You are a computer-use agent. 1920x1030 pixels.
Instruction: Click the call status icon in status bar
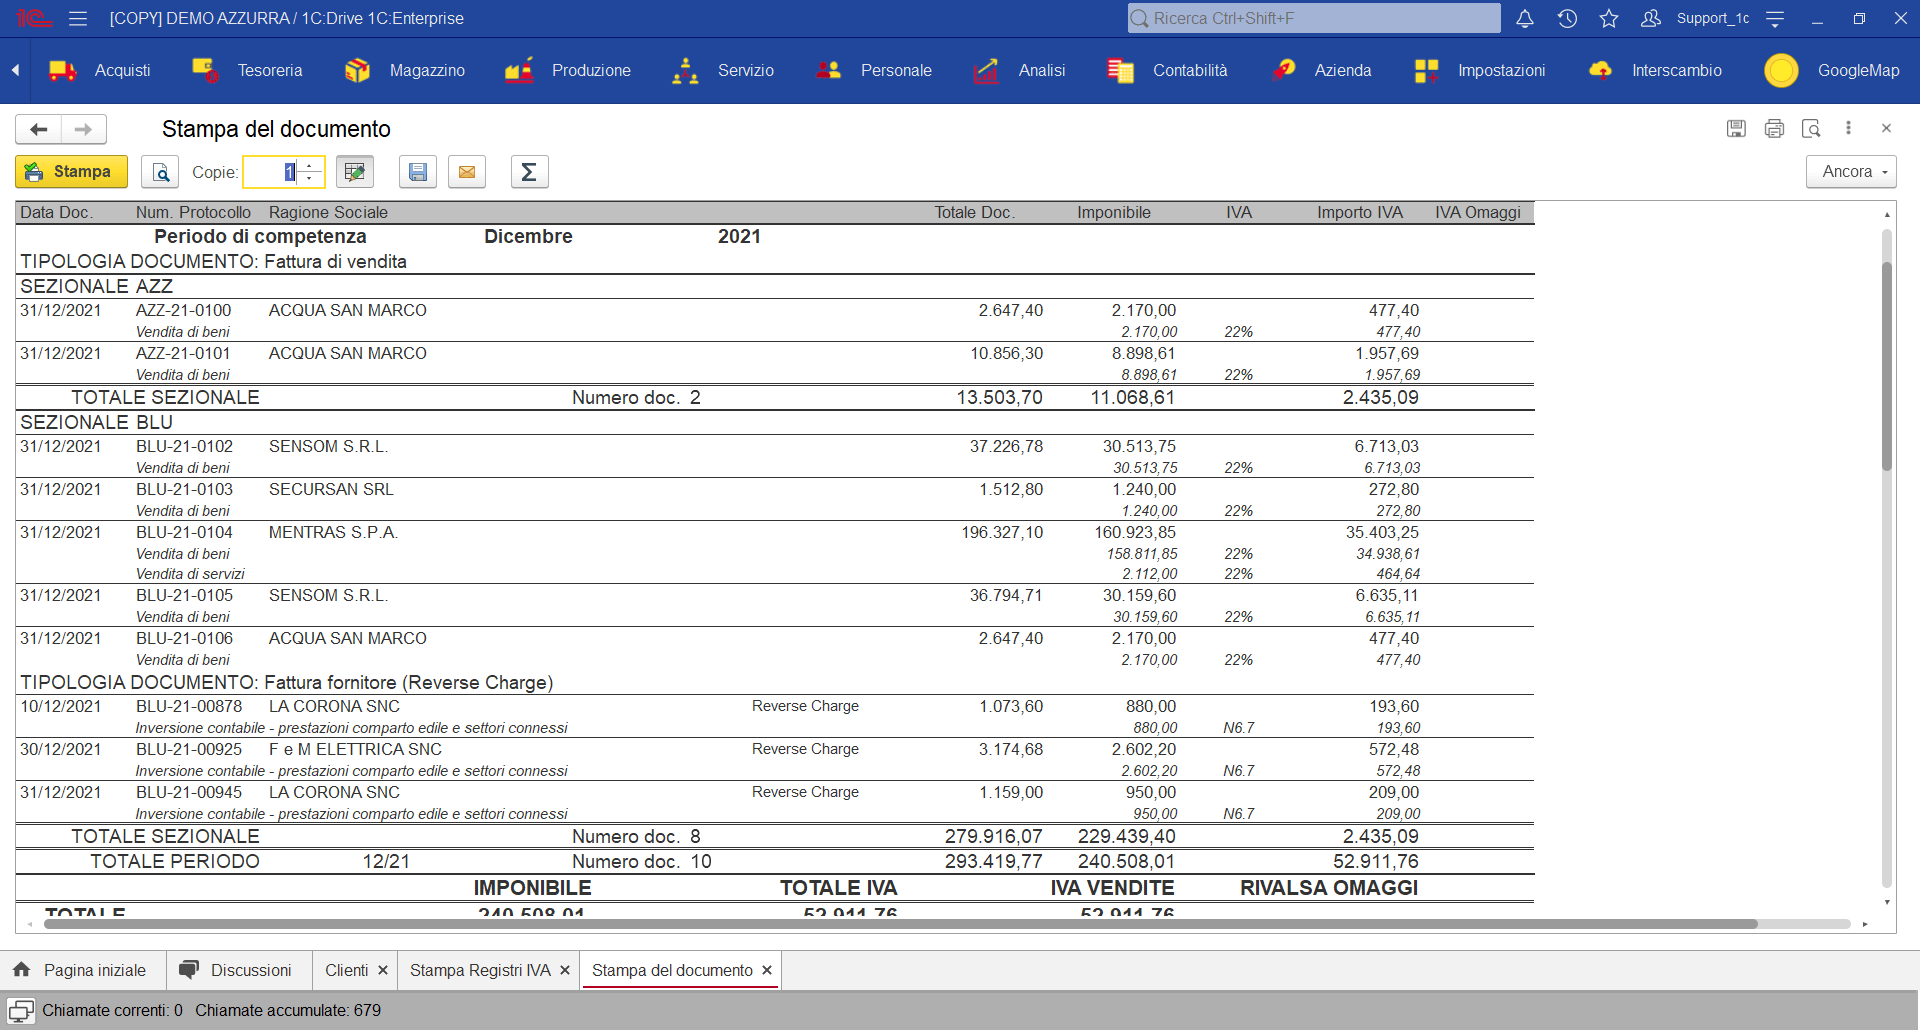[x=21, y=1010]
